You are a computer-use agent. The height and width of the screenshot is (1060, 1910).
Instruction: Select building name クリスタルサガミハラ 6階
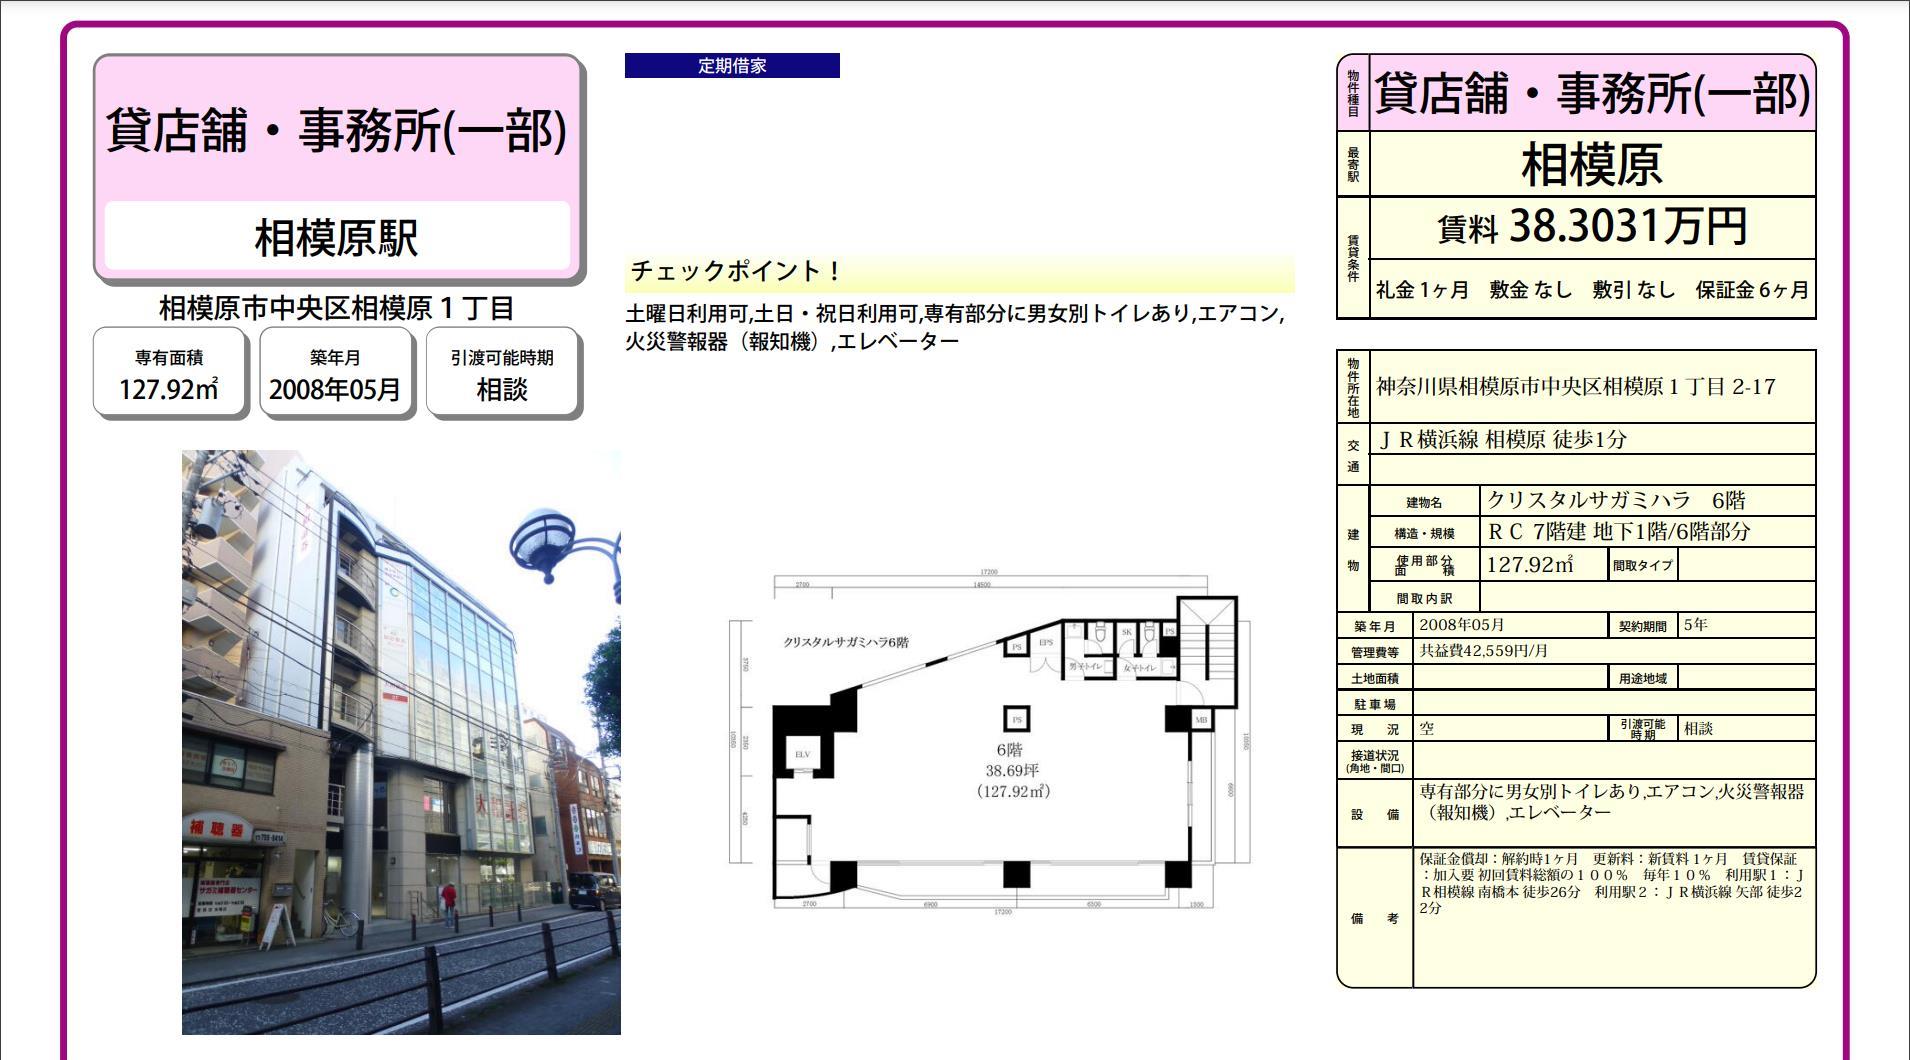(1616, 500)
